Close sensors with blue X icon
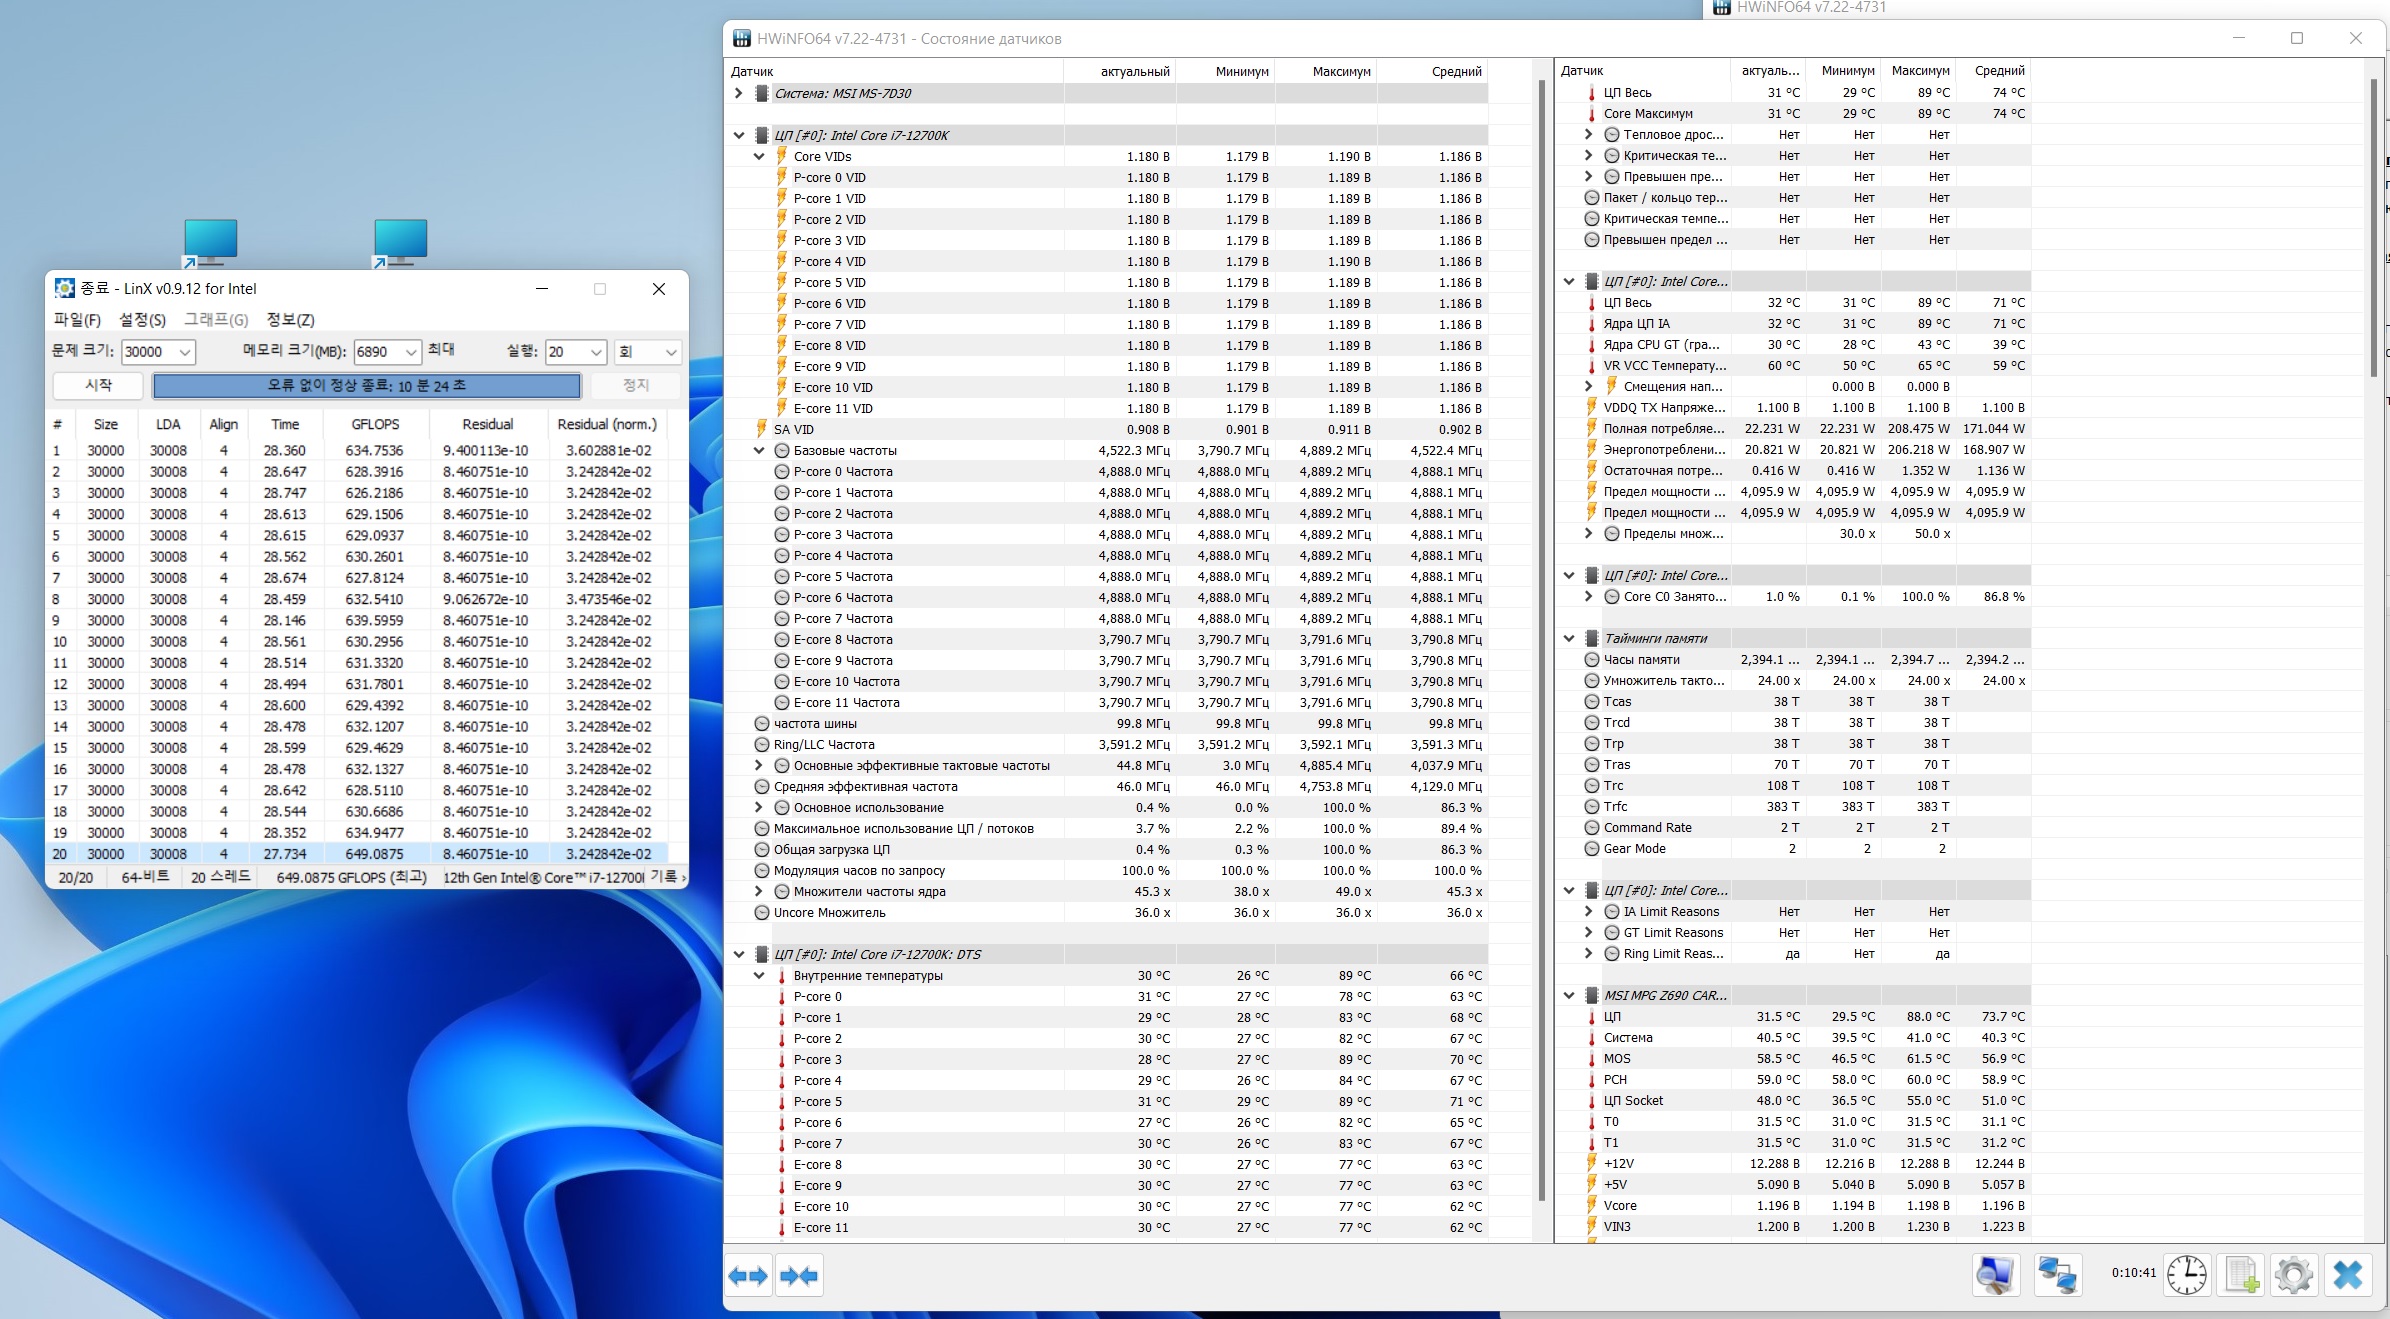 point(2347,1275)
